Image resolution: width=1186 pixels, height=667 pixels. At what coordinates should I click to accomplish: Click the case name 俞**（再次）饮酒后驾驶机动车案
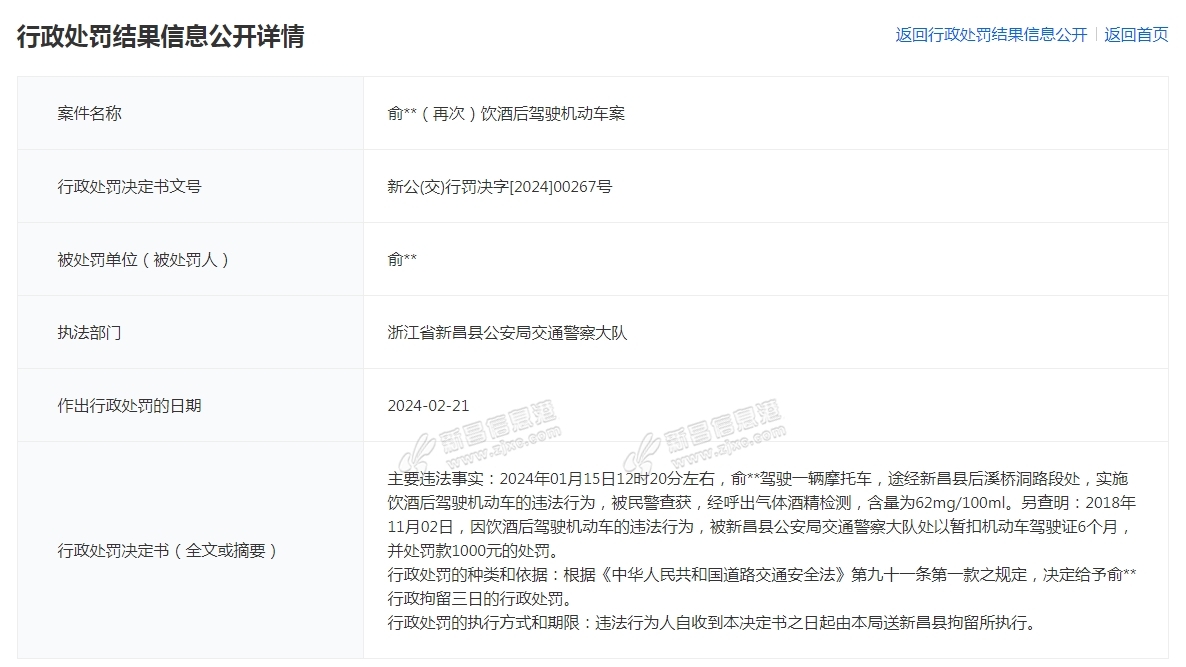[x=506, y=113]
